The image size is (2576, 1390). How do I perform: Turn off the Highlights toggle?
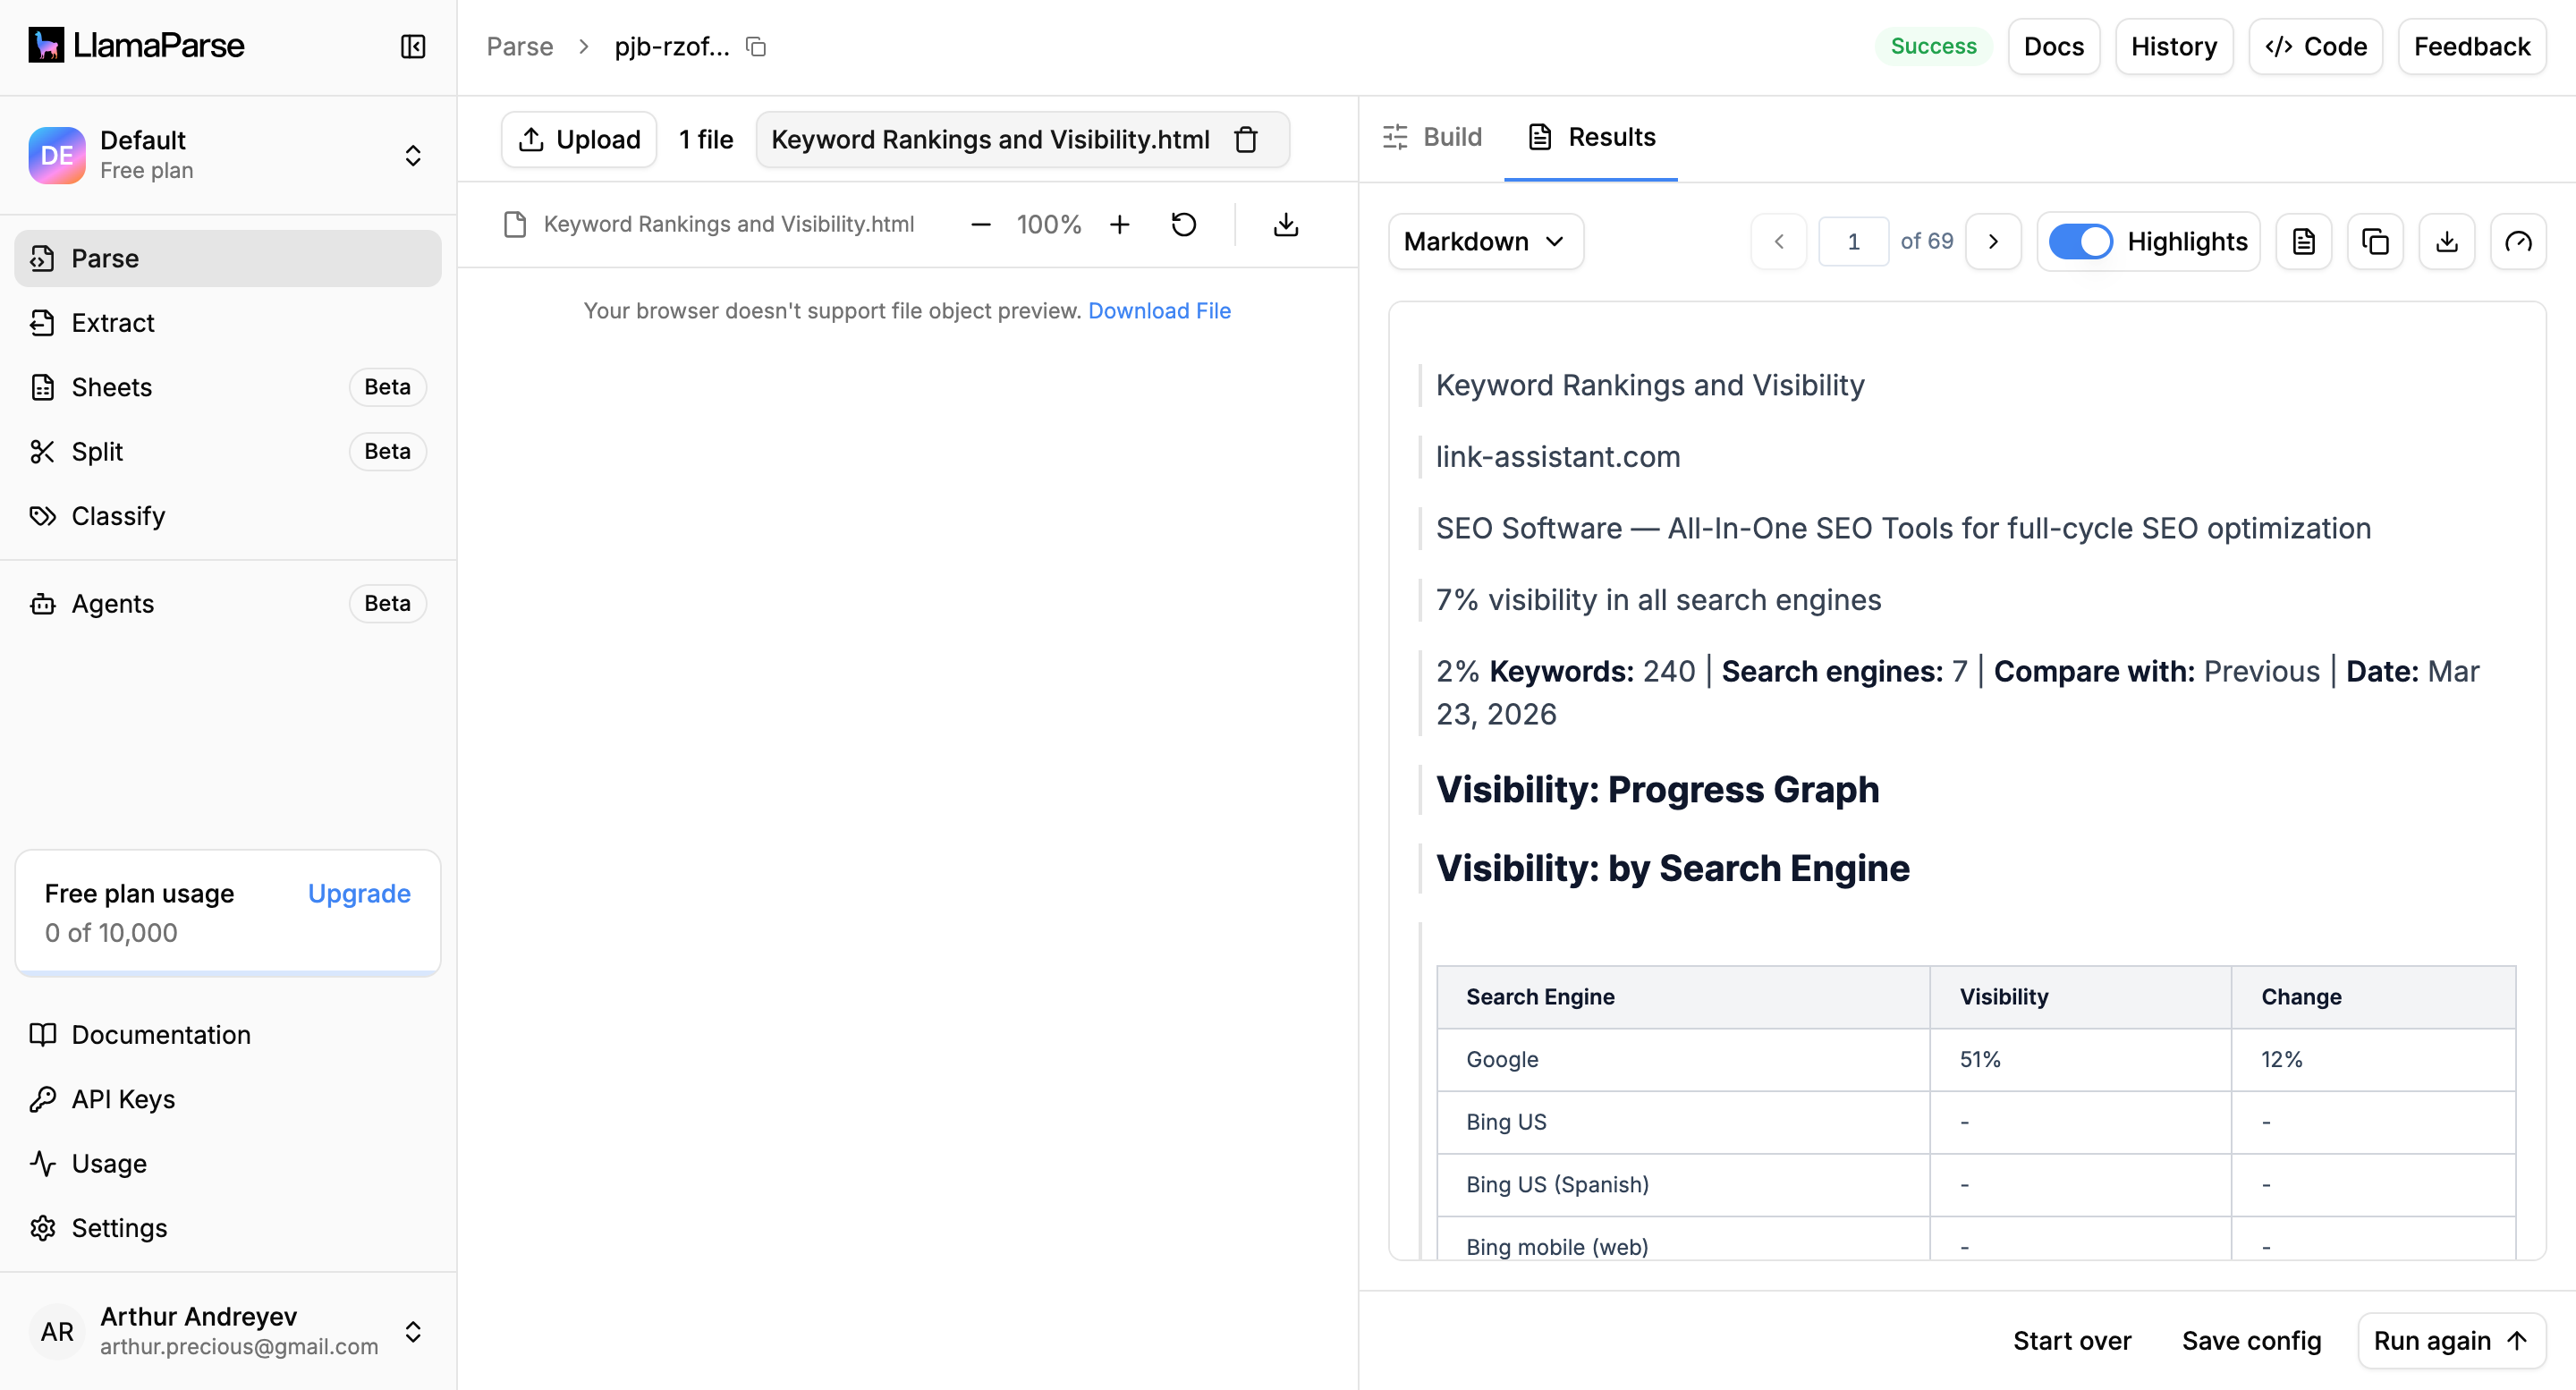tap(2080, 241)
